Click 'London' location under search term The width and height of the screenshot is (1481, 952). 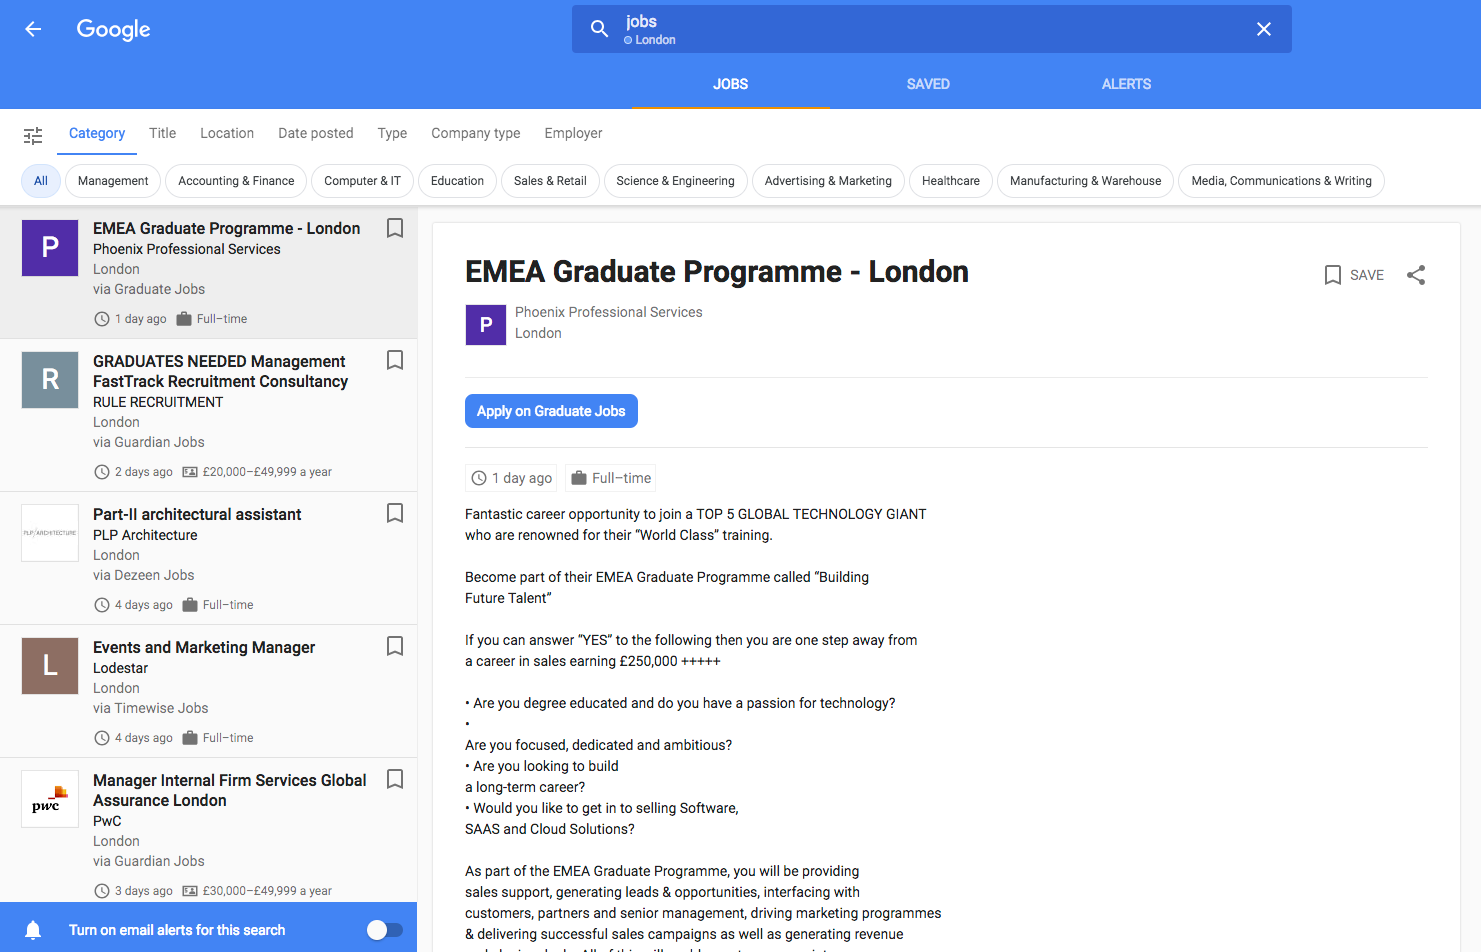655,40
